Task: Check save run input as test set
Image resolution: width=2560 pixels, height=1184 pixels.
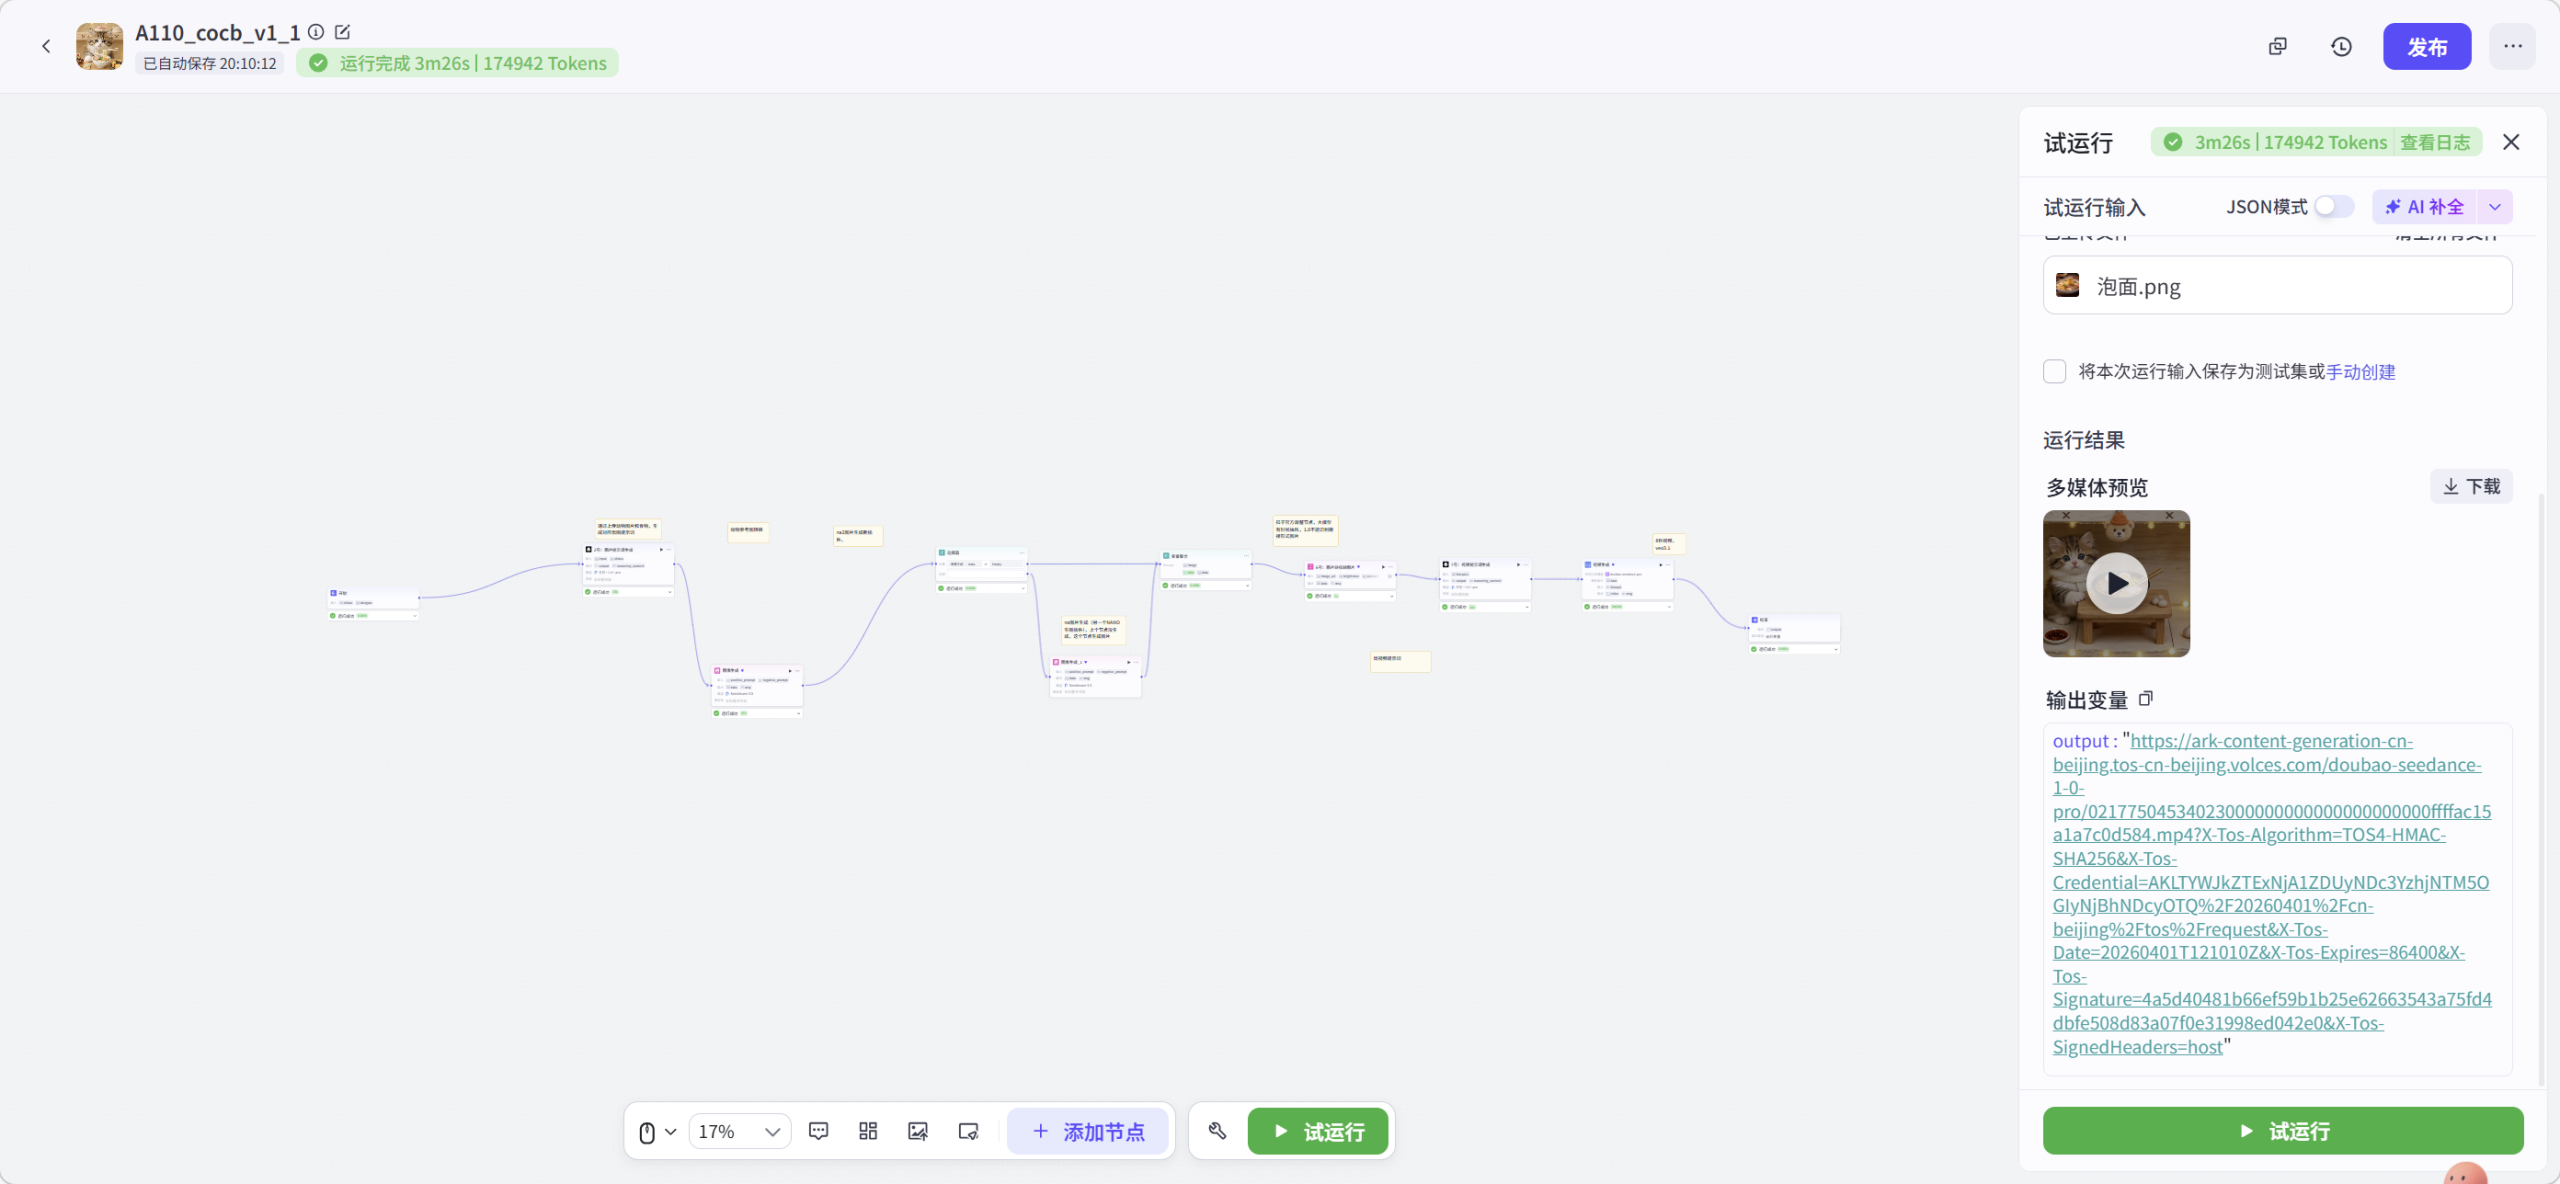Action: [2055, 371]
